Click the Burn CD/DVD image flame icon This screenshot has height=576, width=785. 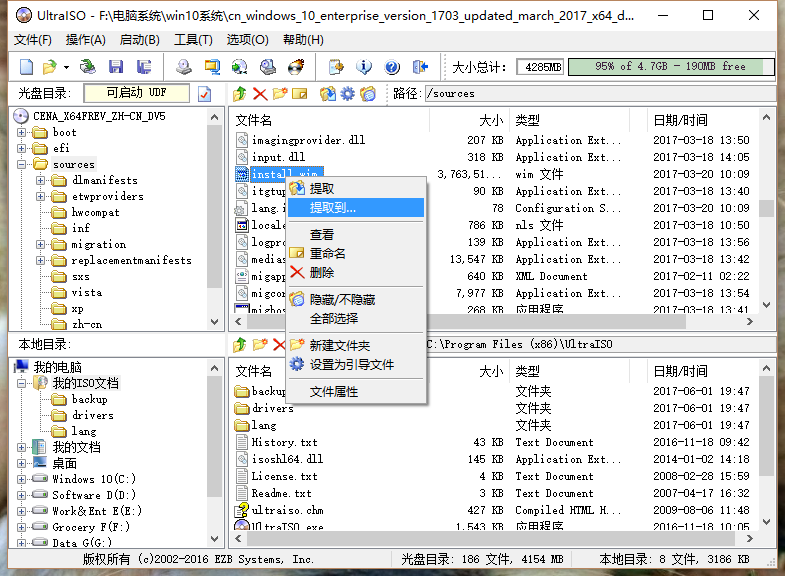click(296, 67)
